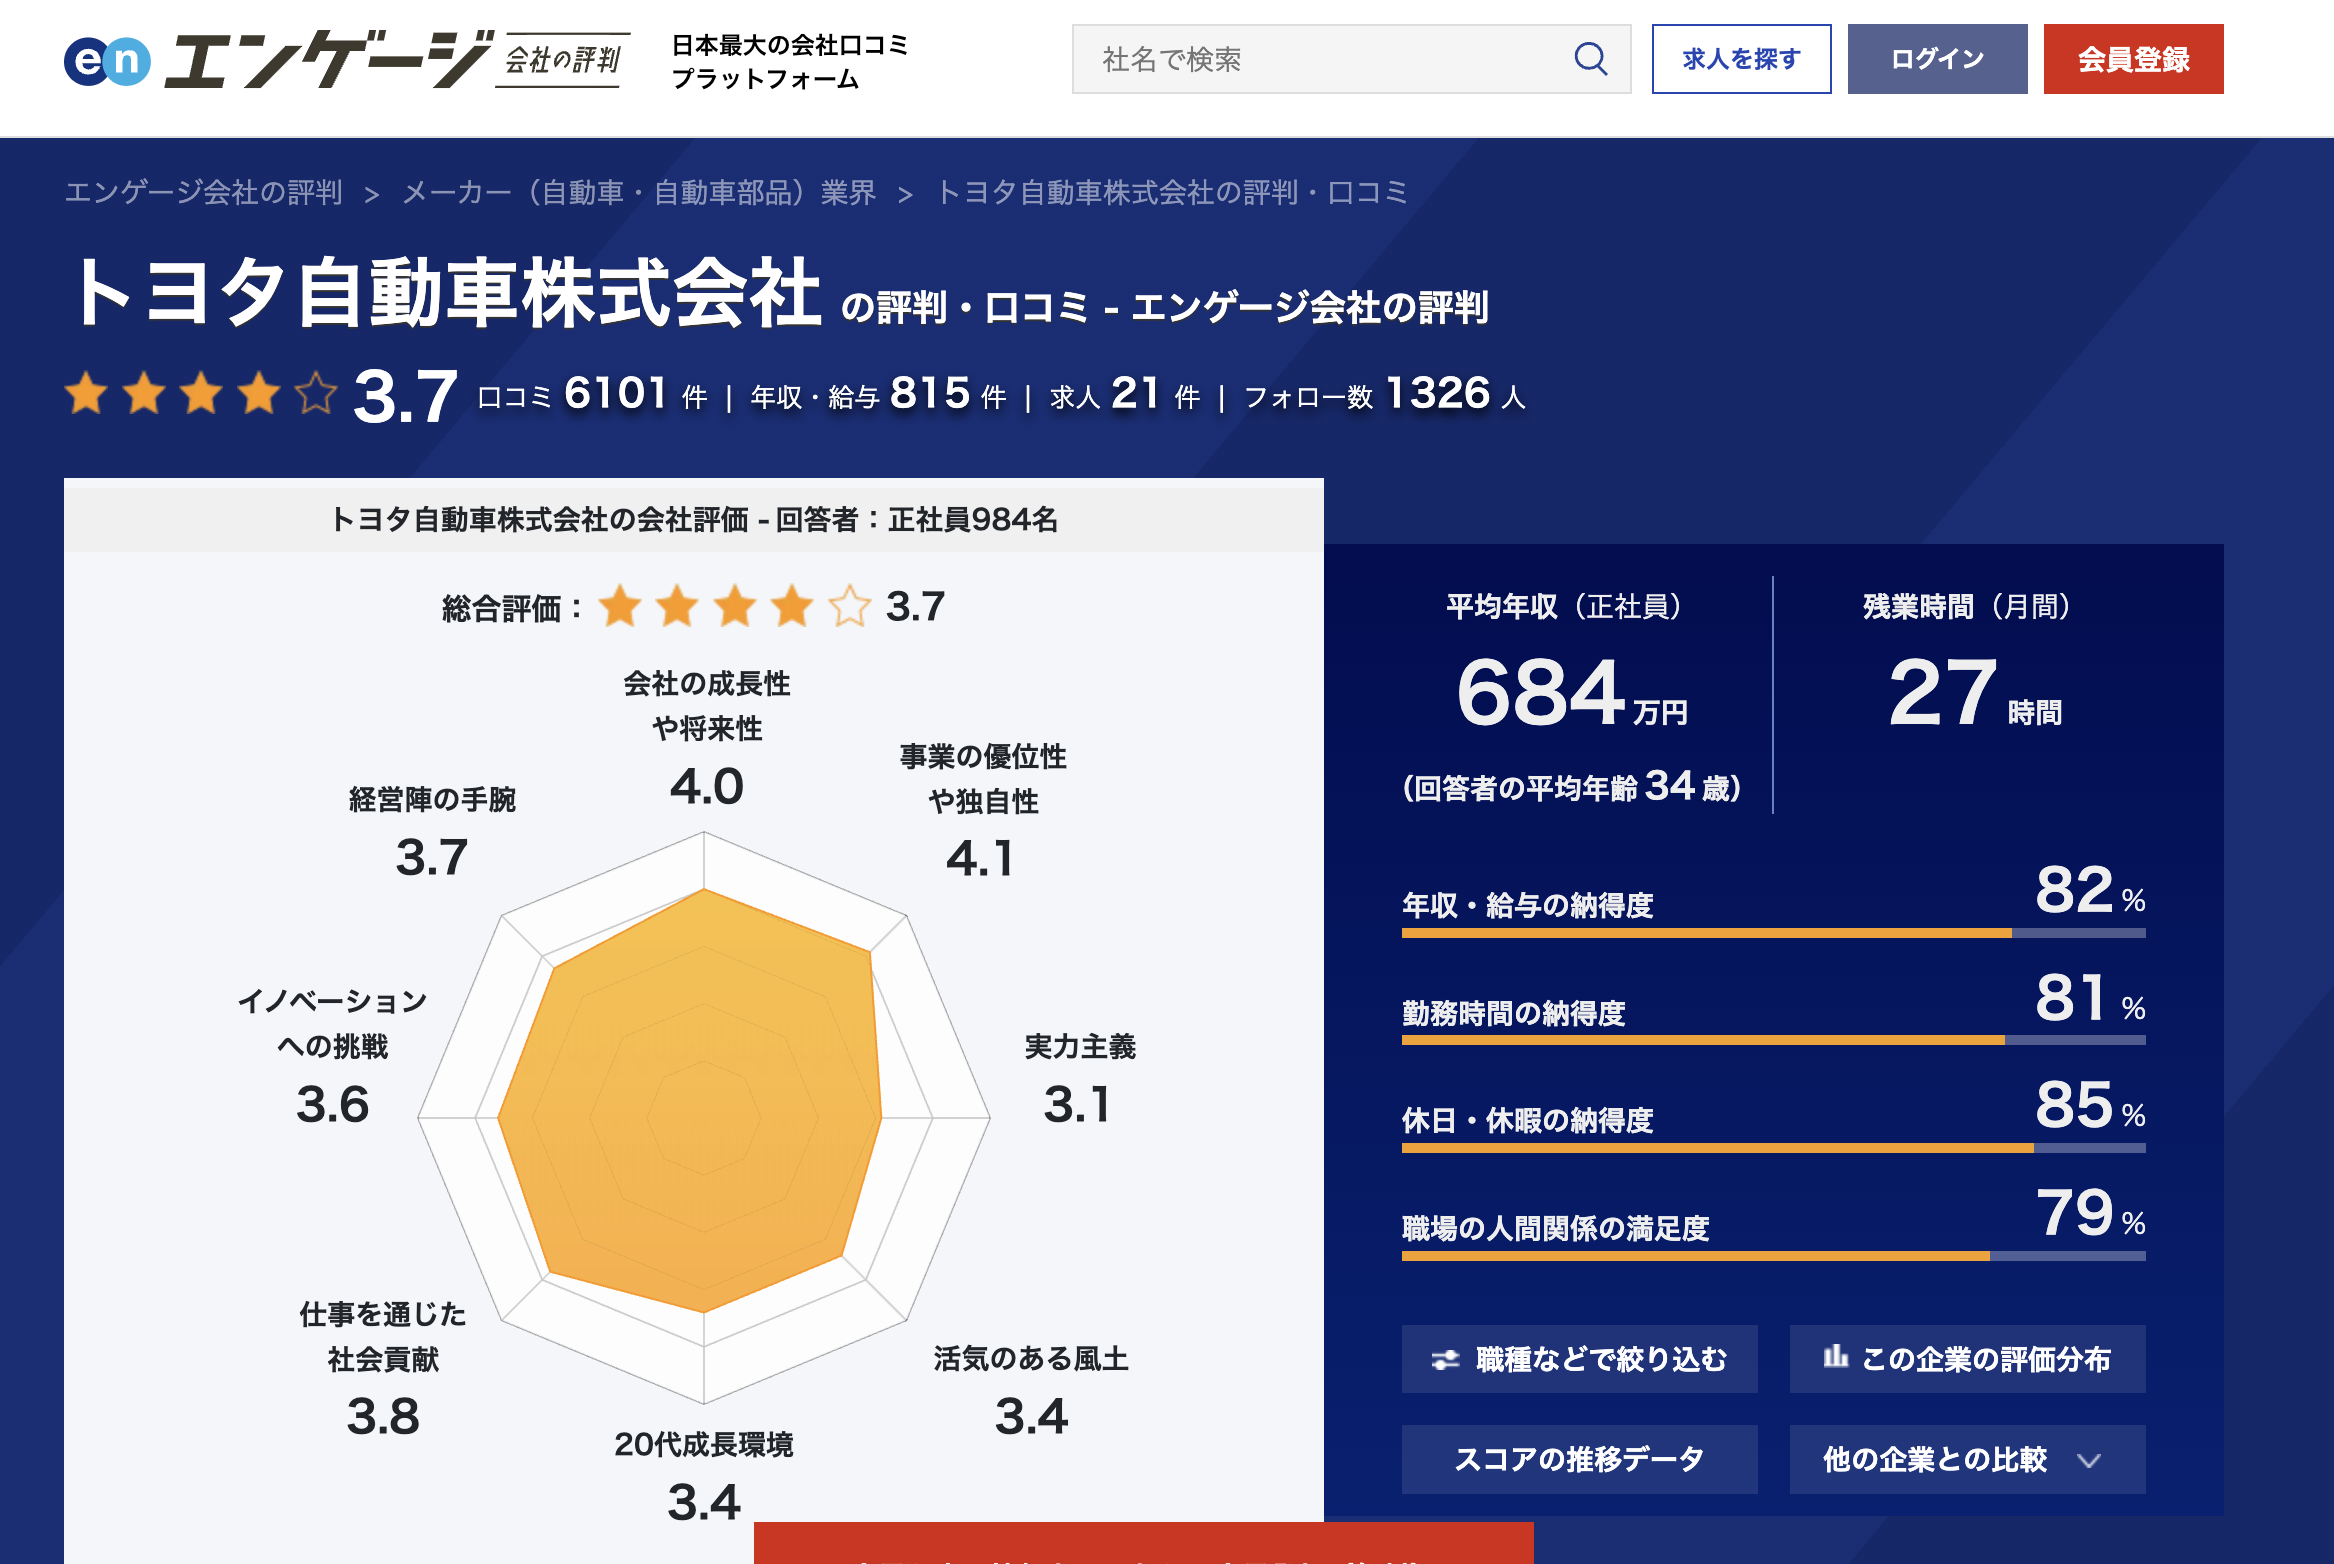Click the 会員登録 button
The image size is (2334, 1564).
[2133, 59]
